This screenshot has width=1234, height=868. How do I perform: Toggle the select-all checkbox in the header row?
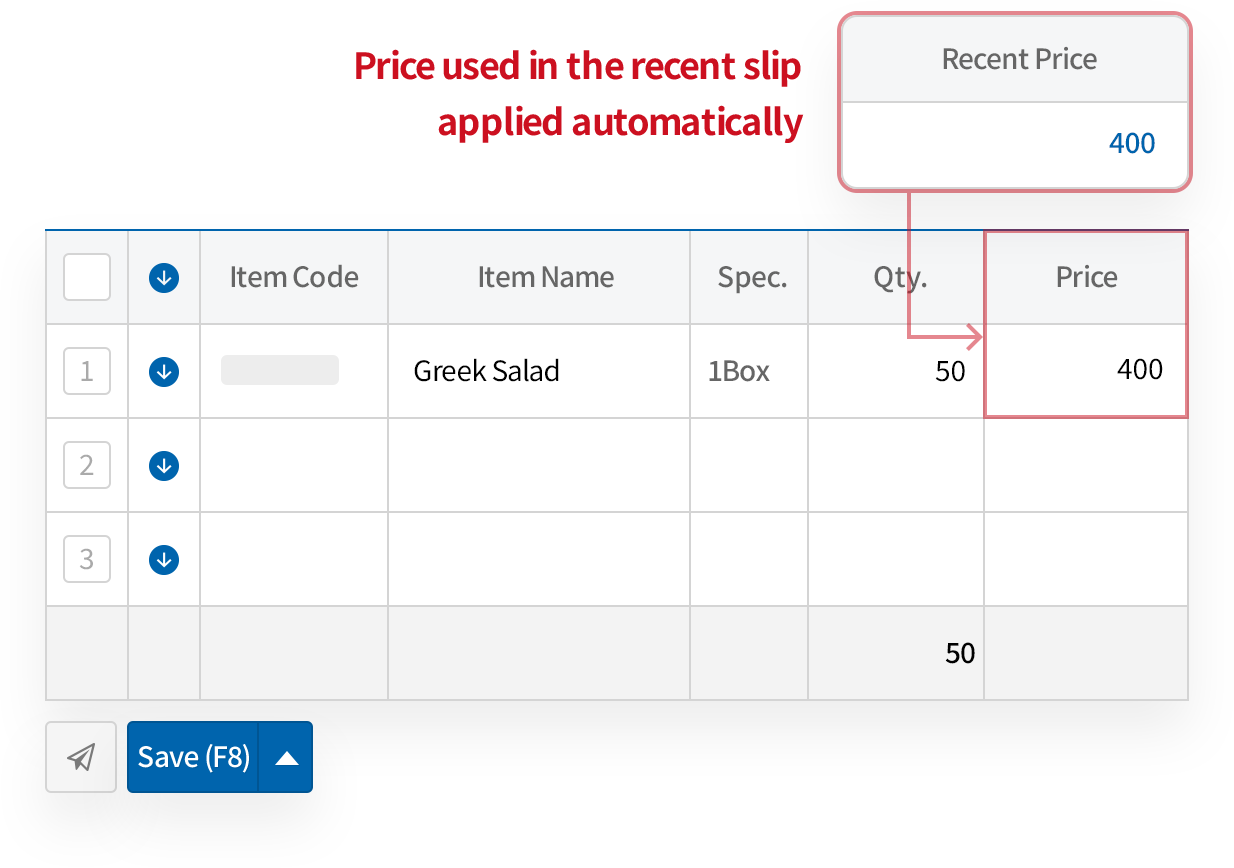(x=86, y=277)
